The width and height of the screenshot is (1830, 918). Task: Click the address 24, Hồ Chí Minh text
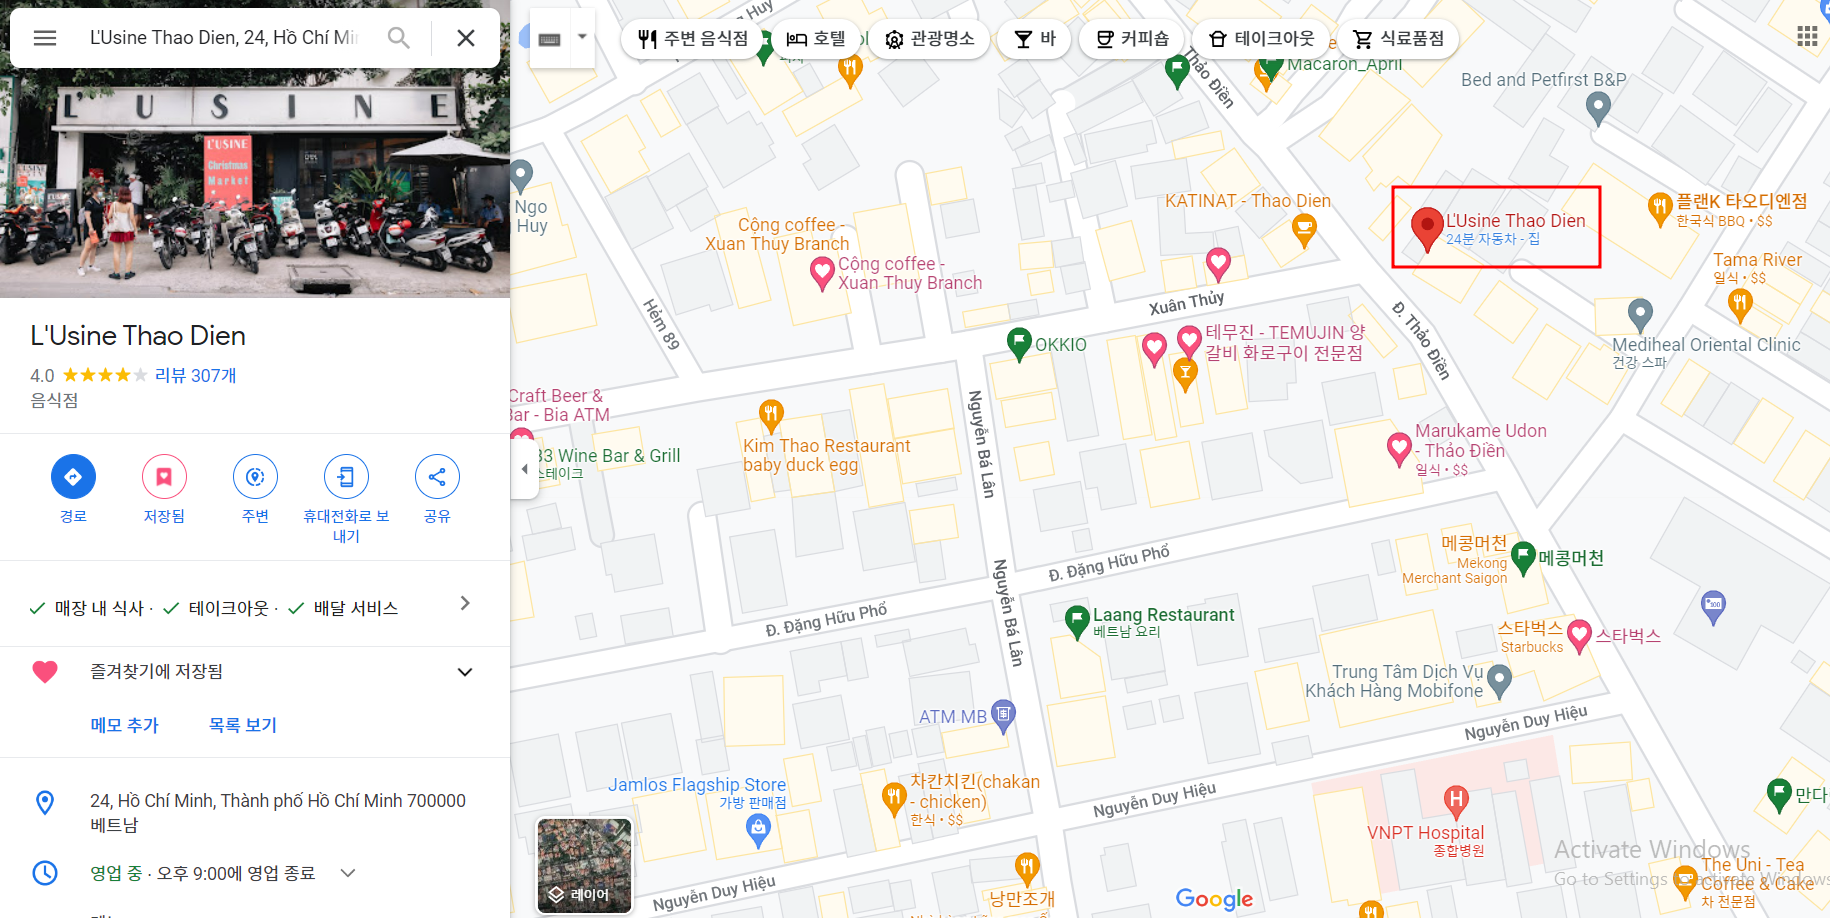tap(277, 812)
